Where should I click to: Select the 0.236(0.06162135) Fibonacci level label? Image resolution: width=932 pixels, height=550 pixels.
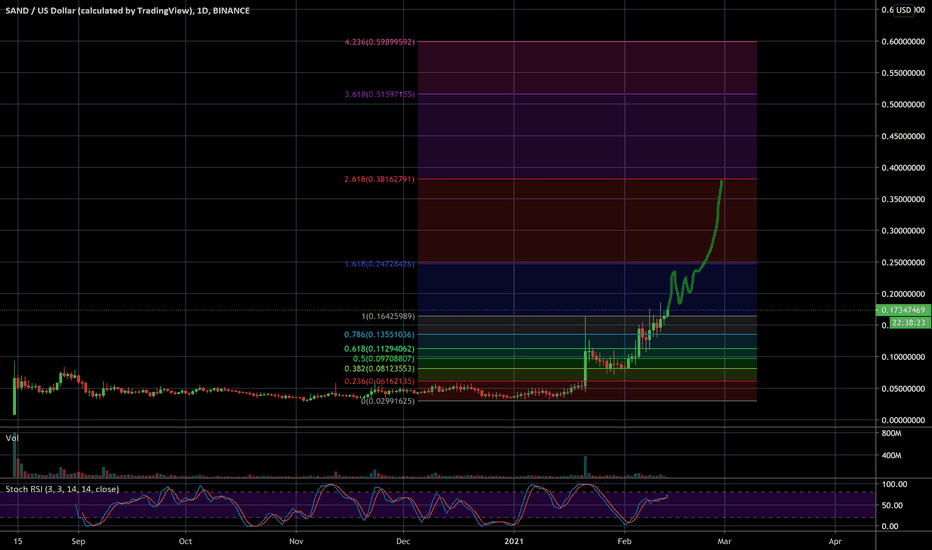point(380,381)
